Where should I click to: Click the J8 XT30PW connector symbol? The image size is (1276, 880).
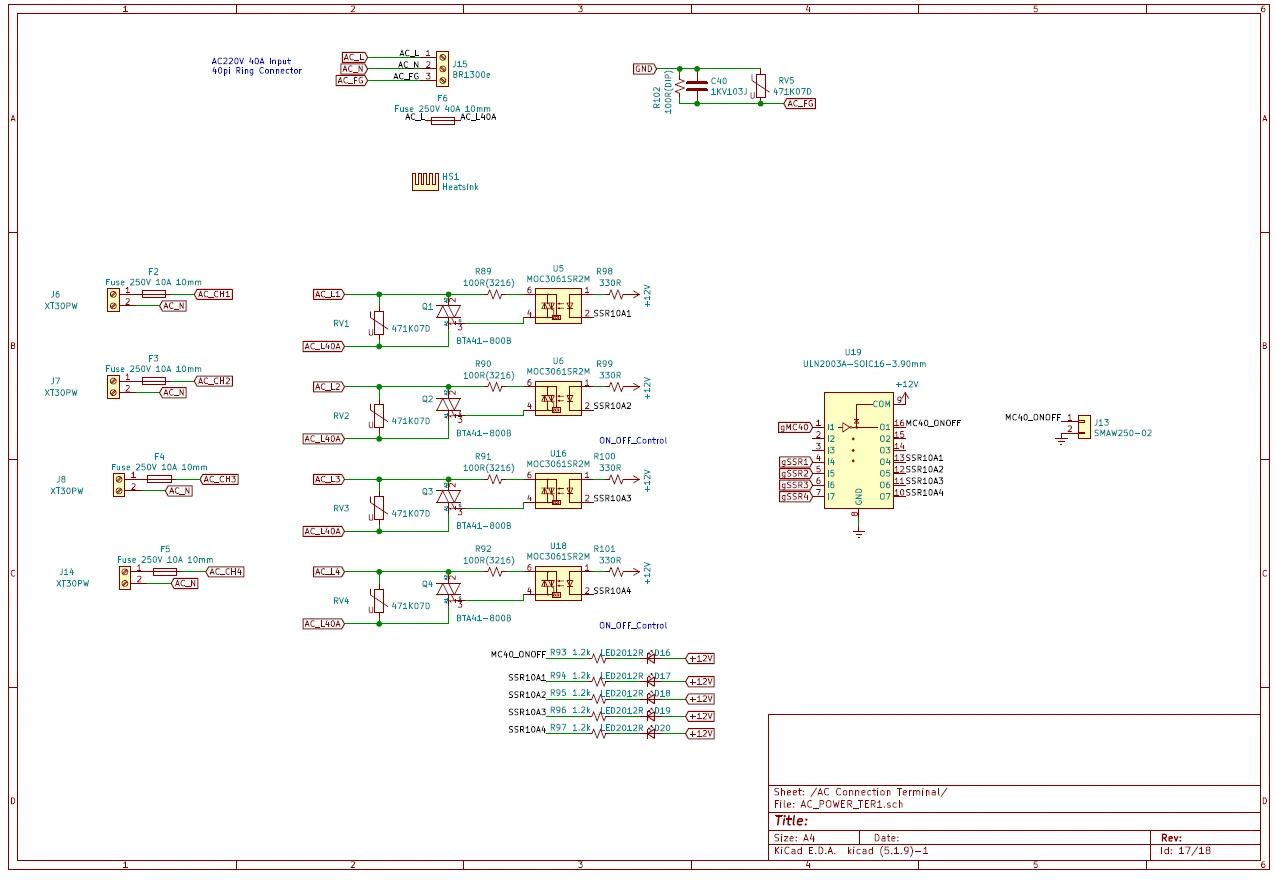119,485
